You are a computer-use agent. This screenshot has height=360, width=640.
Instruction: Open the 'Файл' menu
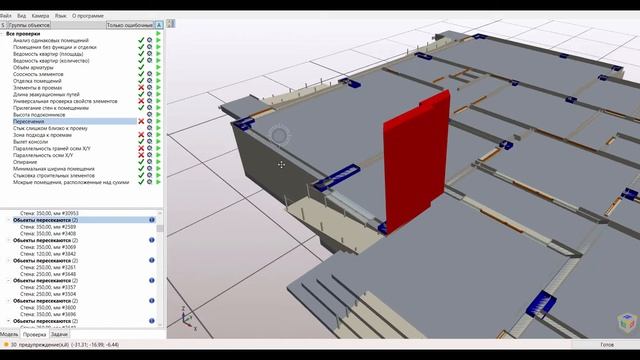click(6, 16)
